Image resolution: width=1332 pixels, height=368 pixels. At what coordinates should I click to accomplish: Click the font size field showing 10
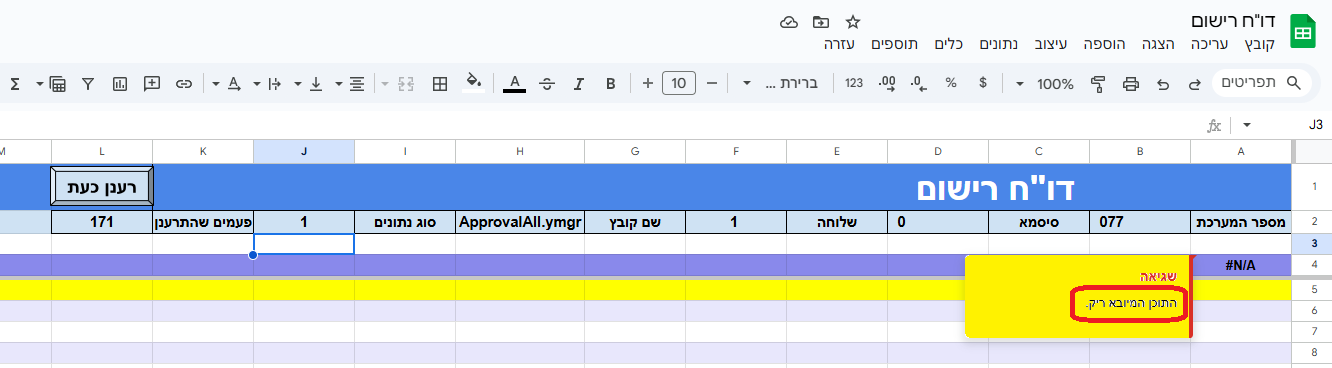click(680, 83)
